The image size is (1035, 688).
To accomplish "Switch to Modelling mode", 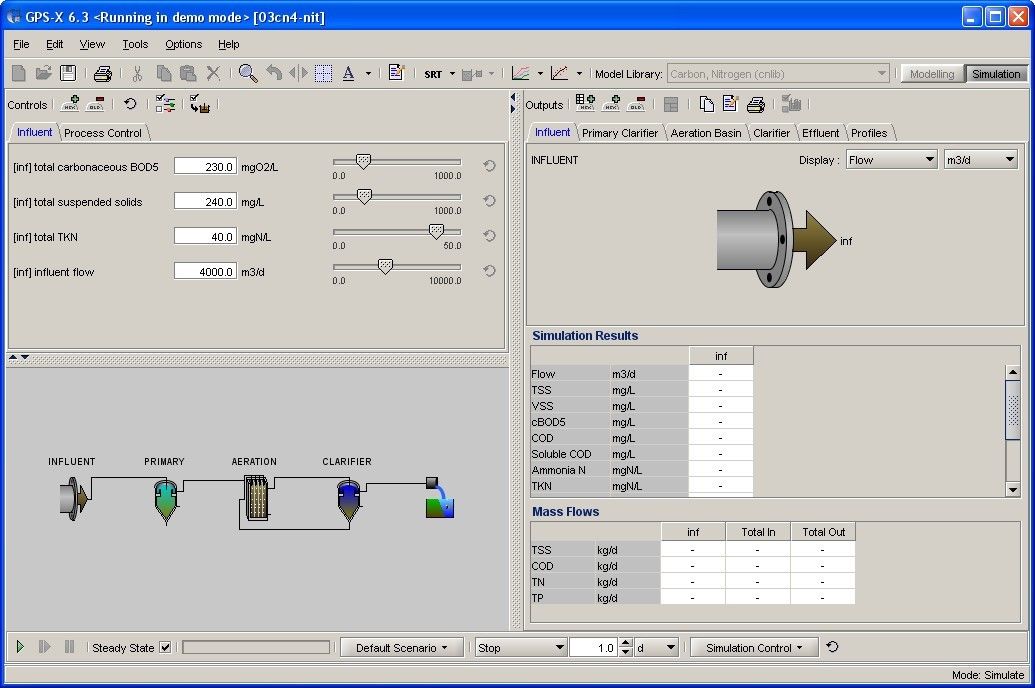I will pos(931,74).
